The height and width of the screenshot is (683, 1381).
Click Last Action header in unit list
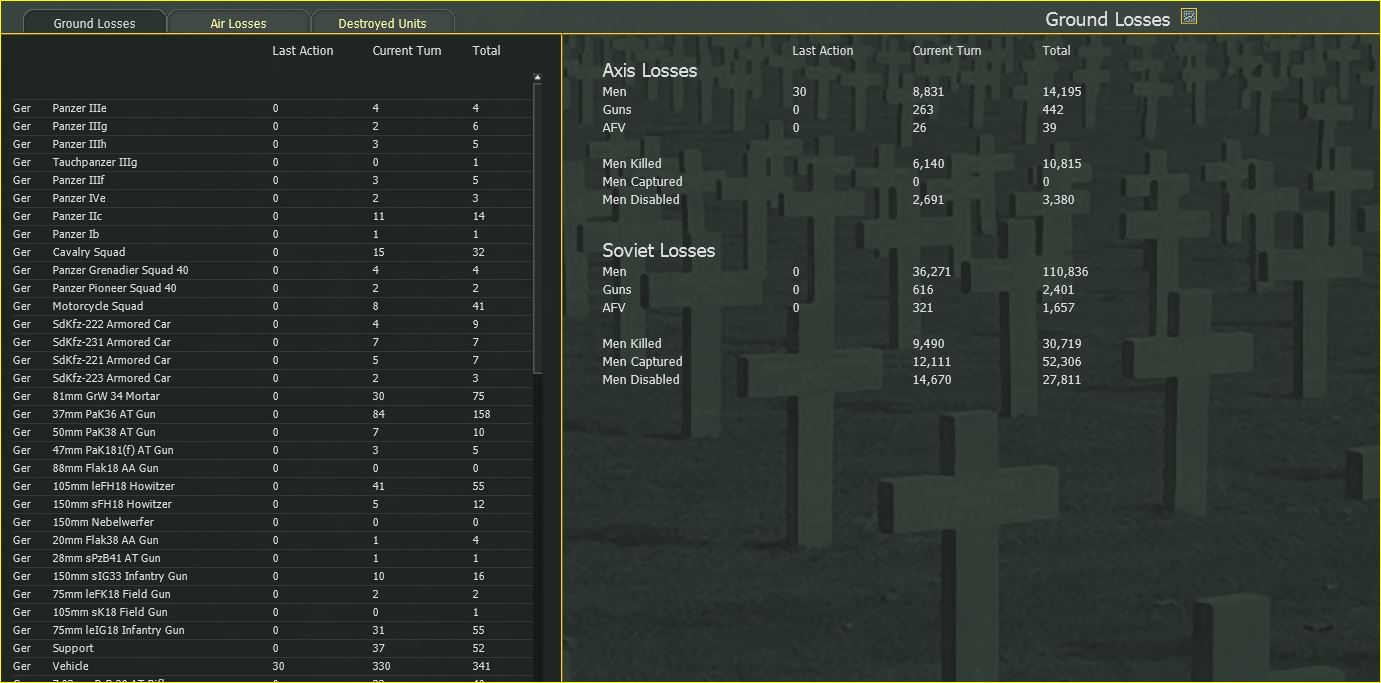click(303, 50)
